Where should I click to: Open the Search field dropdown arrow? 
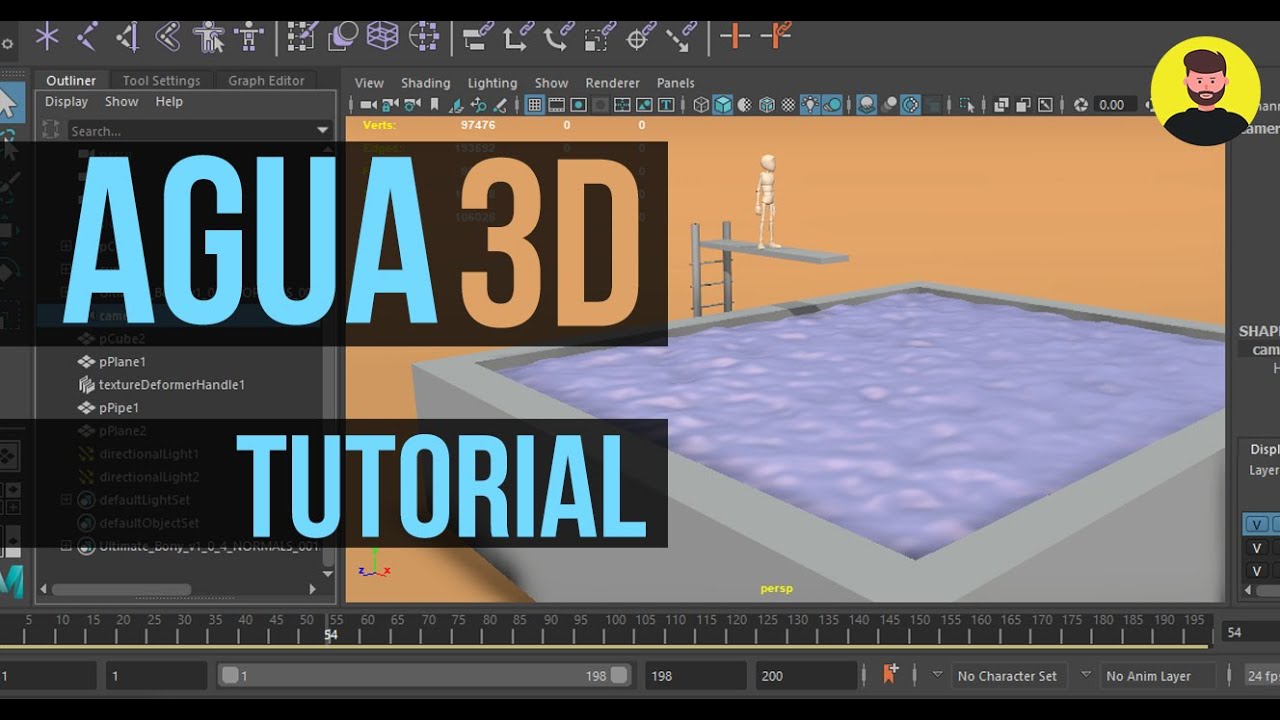pos(322,131)
